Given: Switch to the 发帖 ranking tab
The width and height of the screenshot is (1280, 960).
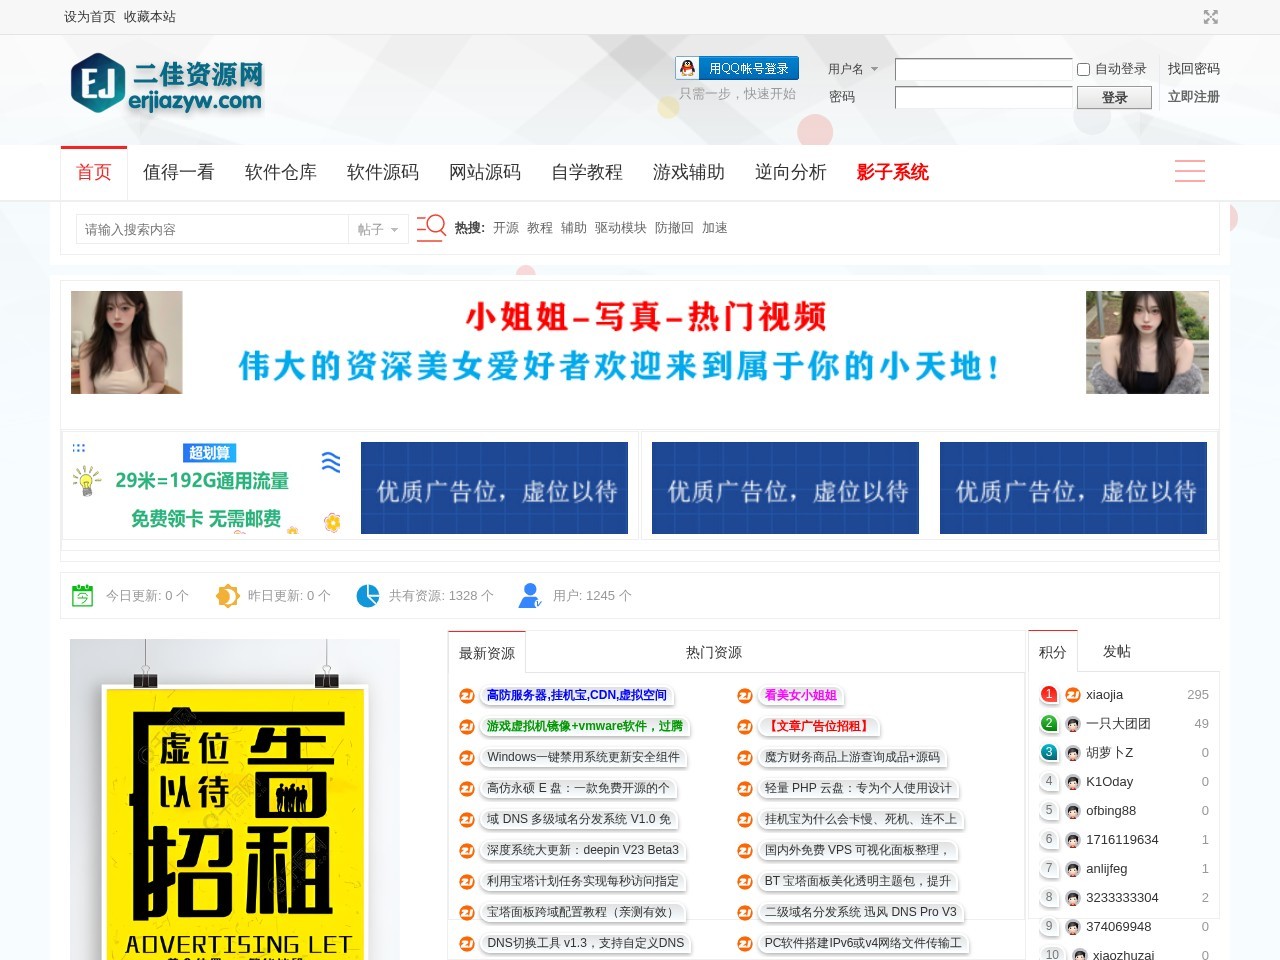Looking at the screenshot, I should click(x=1116, y=651).
